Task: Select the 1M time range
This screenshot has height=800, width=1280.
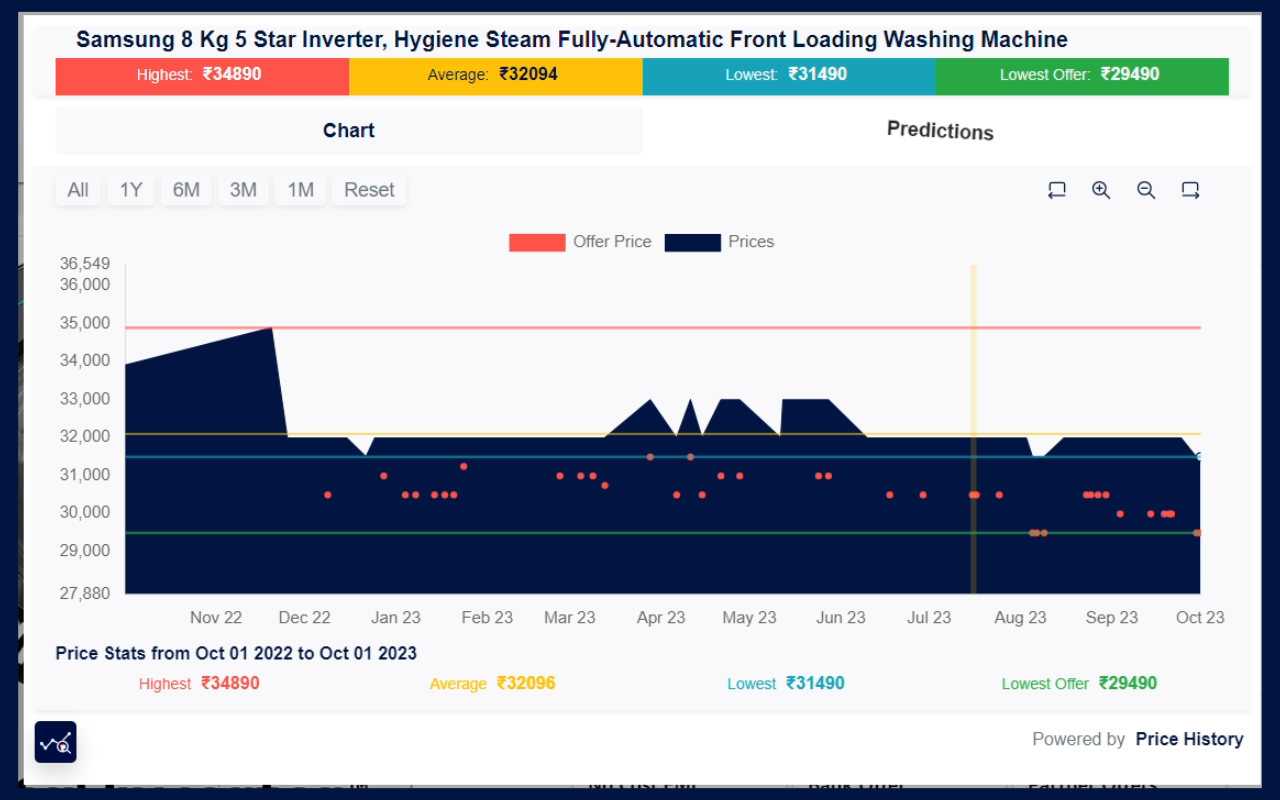Action: click(x=300, y=189)
